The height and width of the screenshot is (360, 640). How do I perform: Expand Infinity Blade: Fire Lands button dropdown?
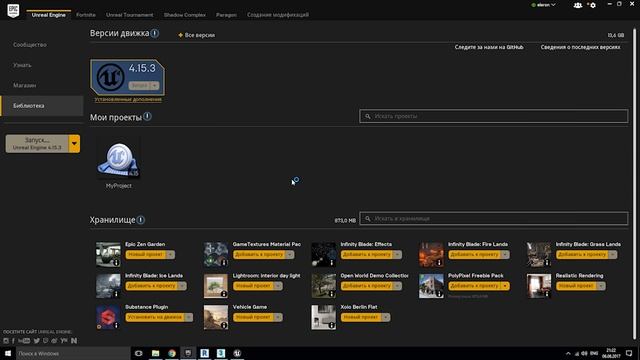(505, 254)
